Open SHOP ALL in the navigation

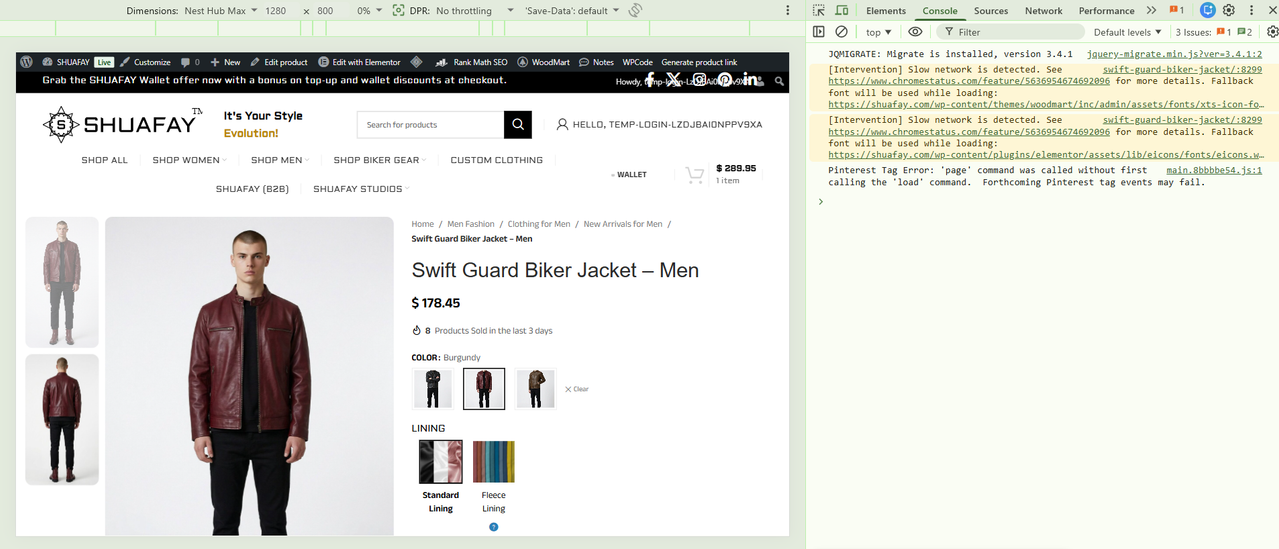point(104,160)
